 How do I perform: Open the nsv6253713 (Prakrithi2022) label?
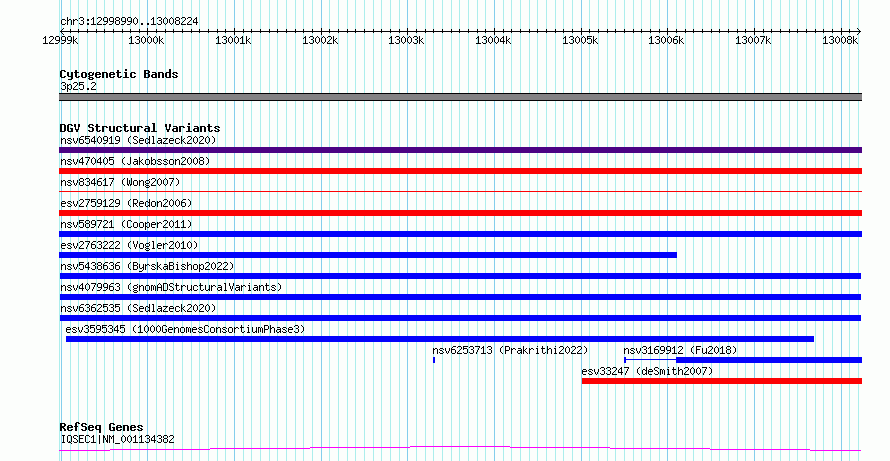(x=510, y=350)
